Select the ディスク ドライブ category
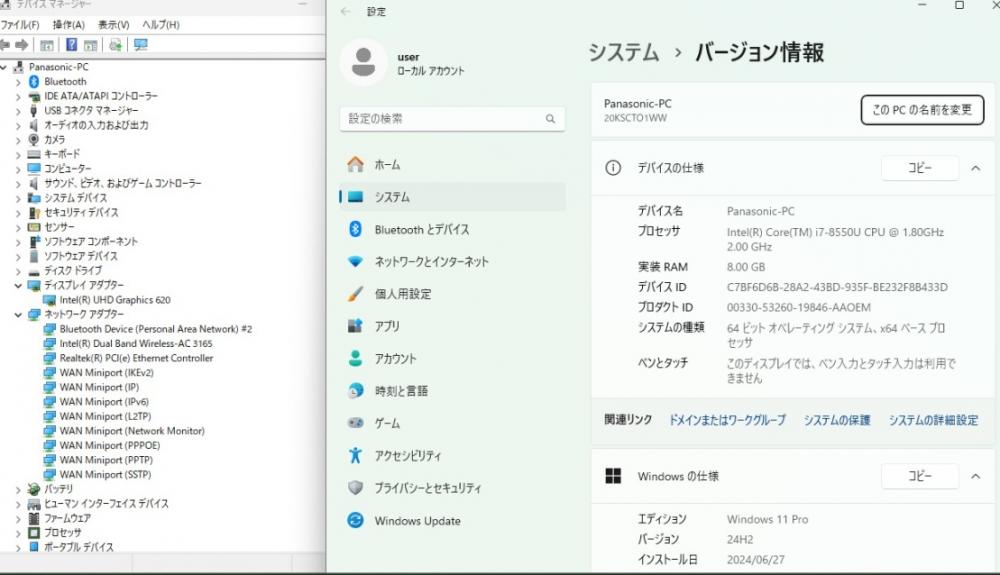 [x=73, y=270]
